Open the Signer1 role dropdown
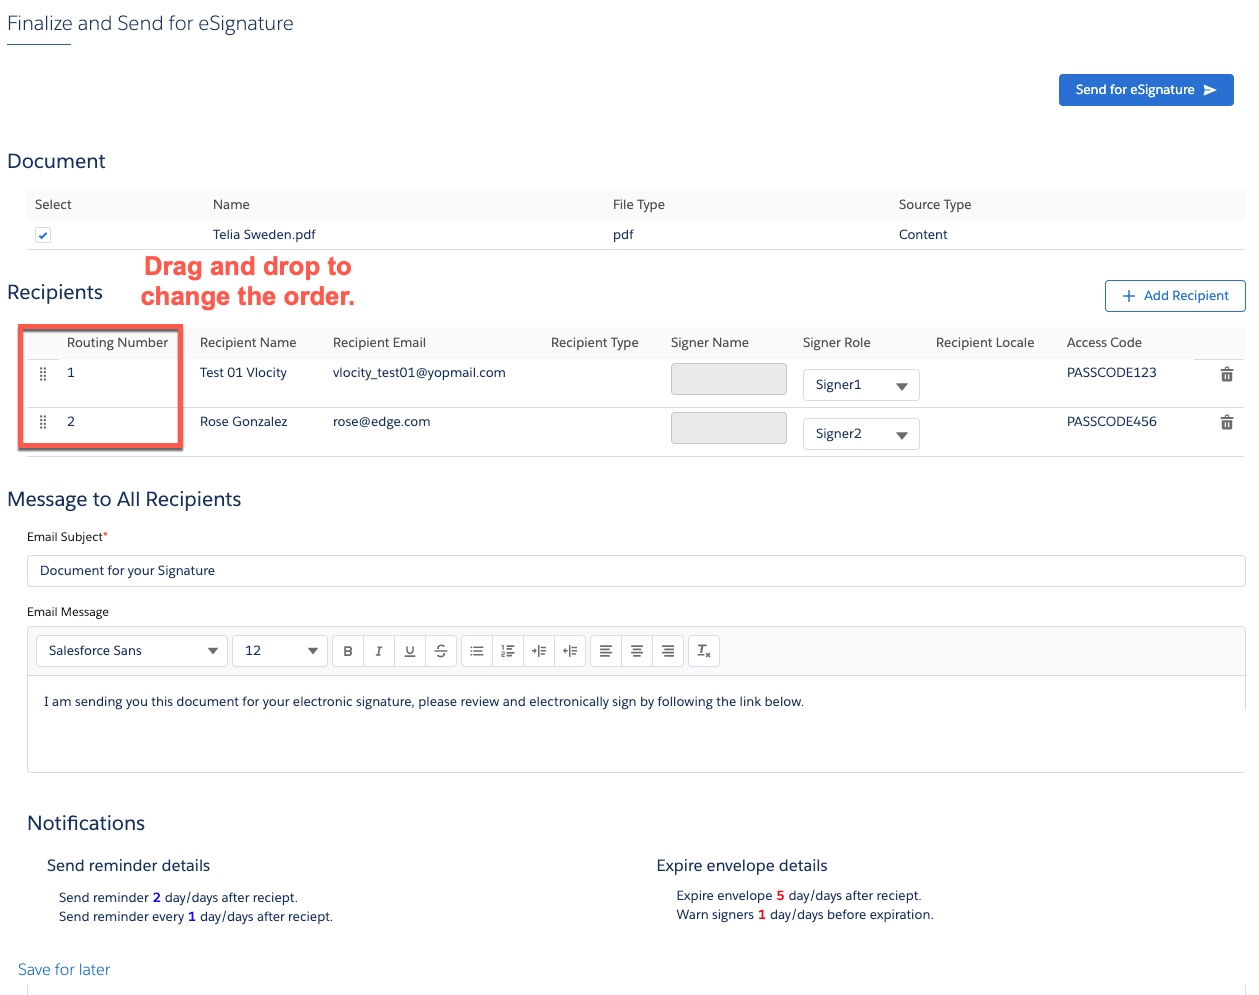 (x=861, y=385)
